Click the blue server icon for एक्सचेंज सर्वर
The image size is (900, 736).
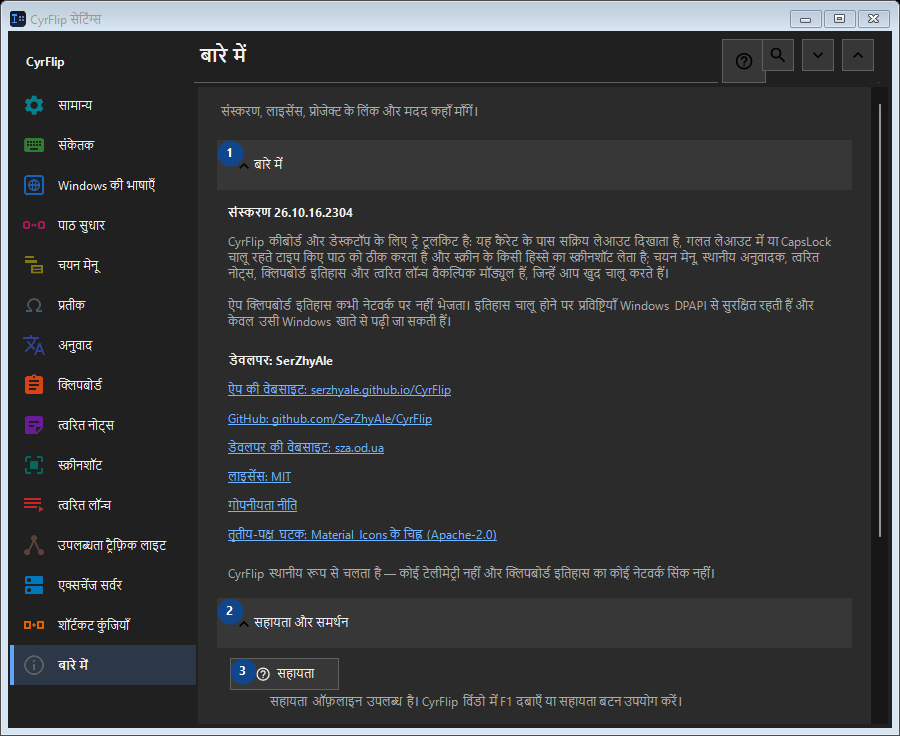coord(34,585)
